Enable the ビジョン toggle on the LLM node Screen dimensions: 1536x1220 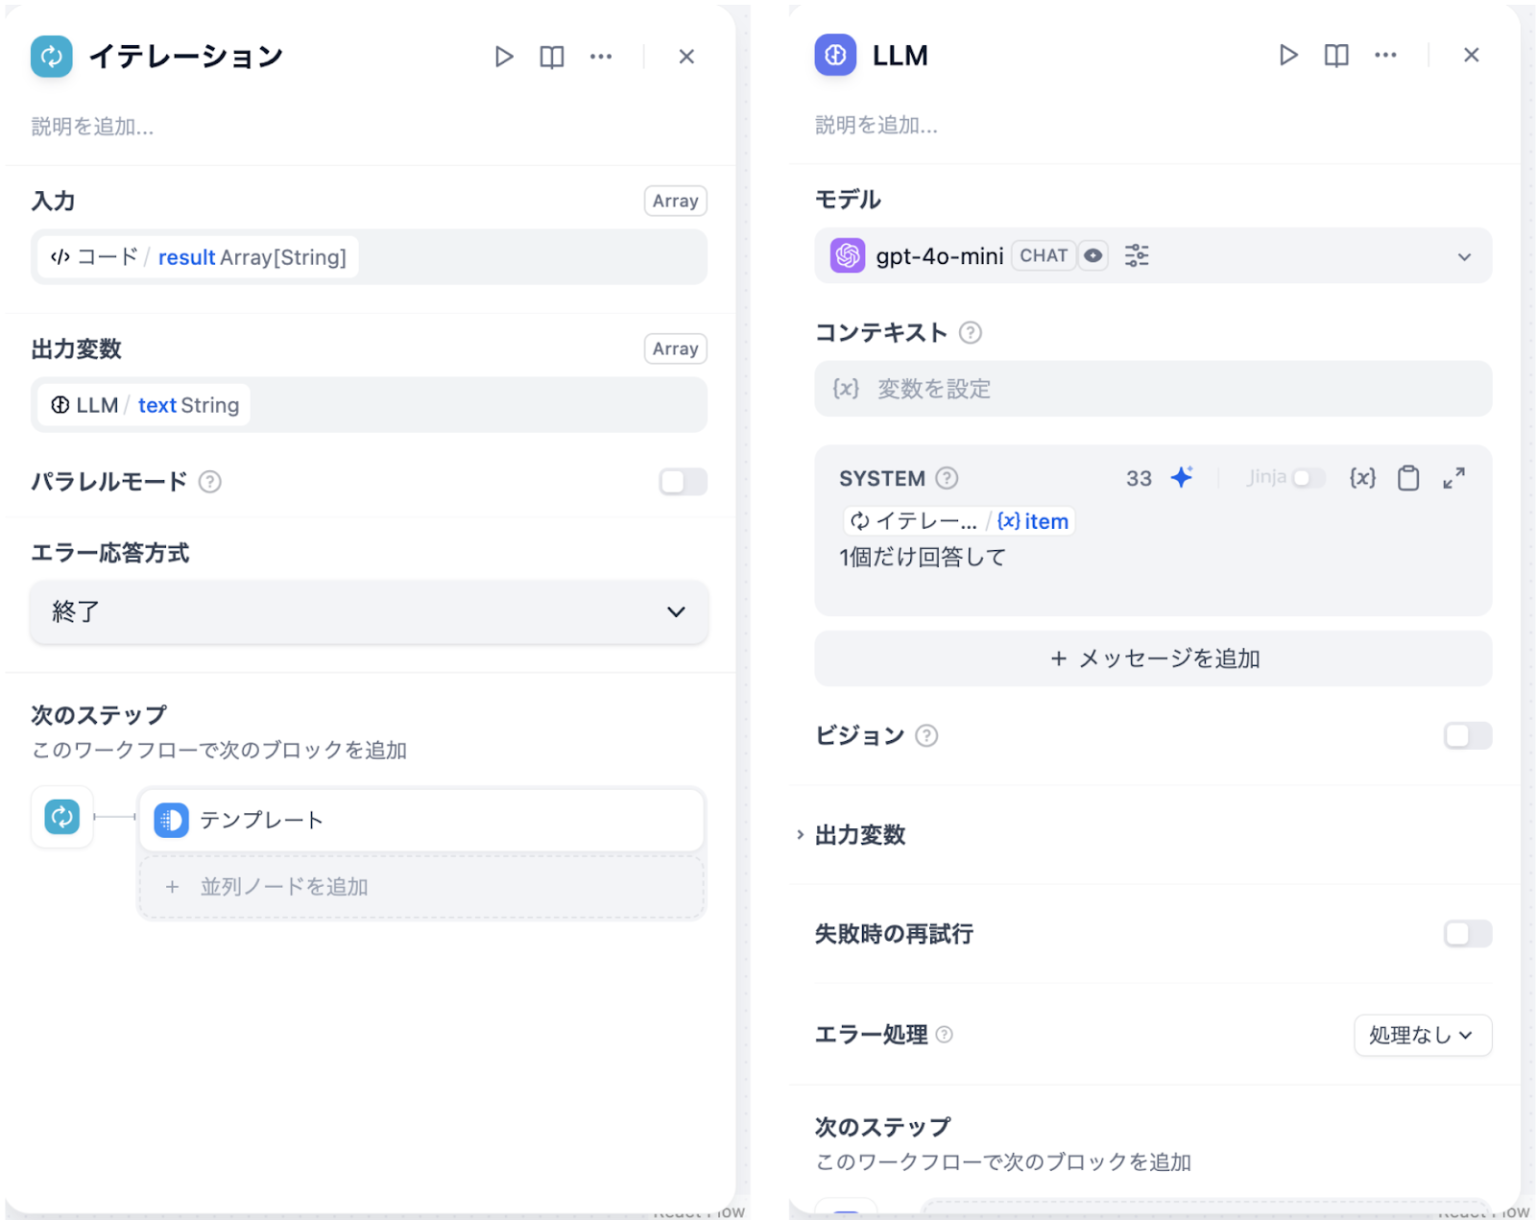[1467, 735]
